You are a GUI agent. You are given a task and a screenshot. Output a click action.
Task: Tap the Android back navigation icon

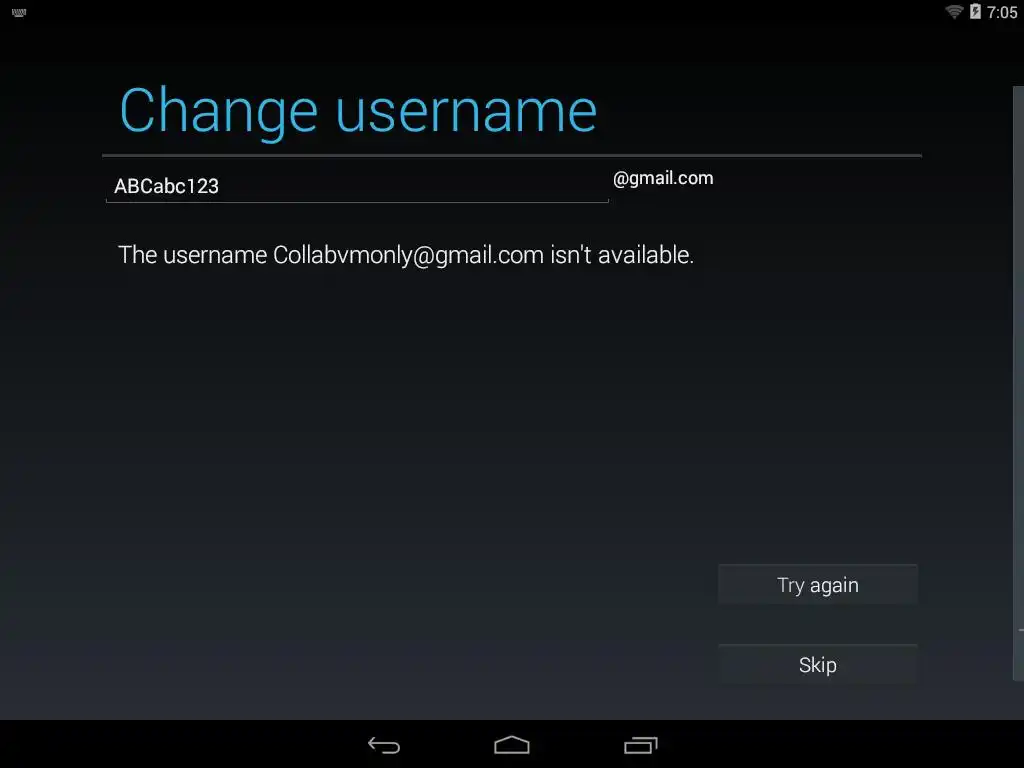[383, 745]
